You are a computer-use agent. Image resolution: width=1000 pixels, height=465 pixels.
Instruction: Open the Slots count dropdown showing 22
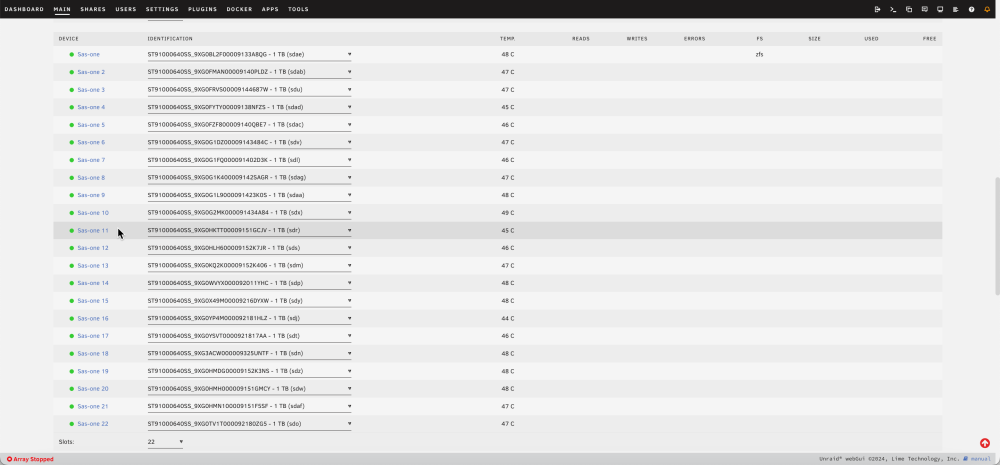pyautogui.click(x=165, y=442)
